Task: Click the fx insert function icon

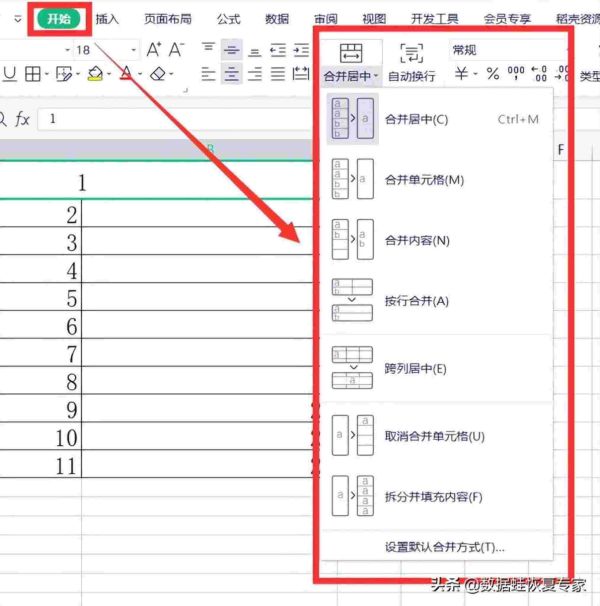Action: pyautogui.click(x=22, y=119)
